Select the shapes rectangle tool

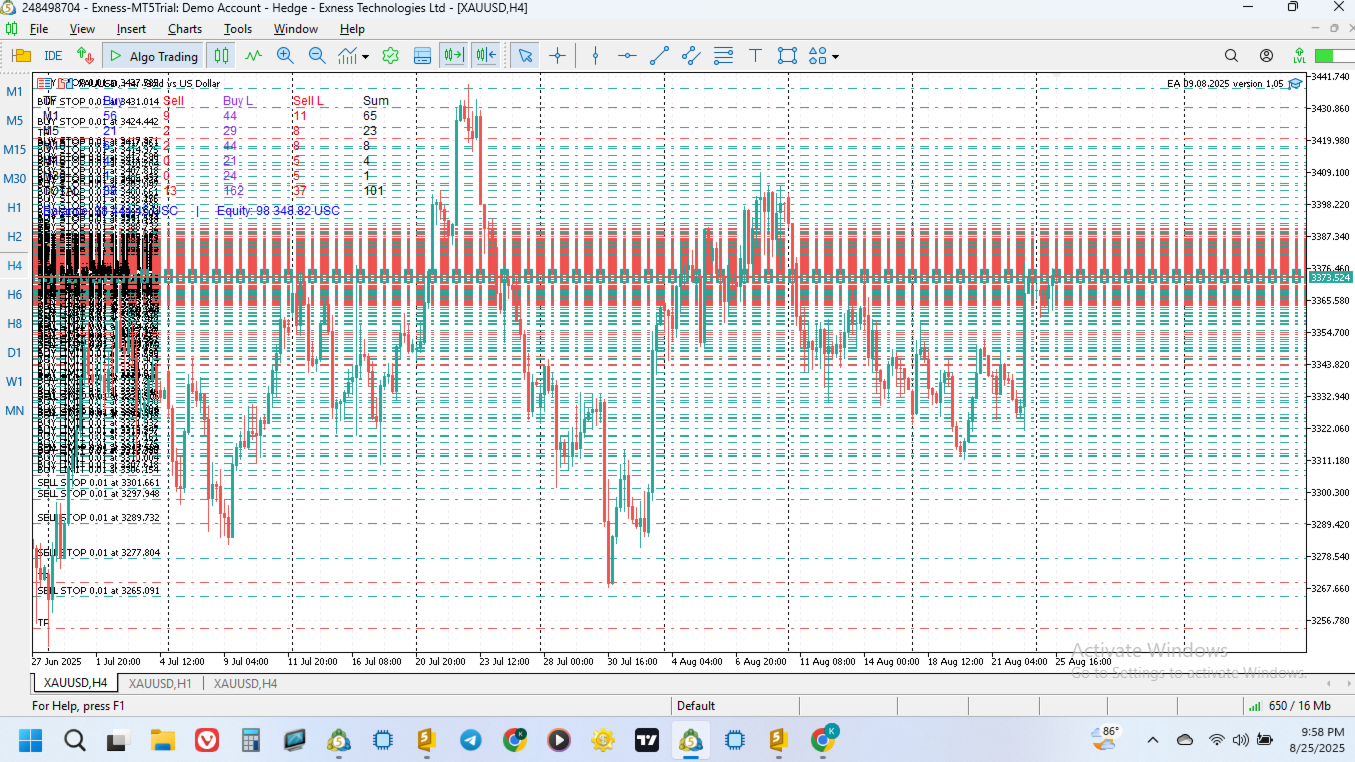click(x=787, y=56)
